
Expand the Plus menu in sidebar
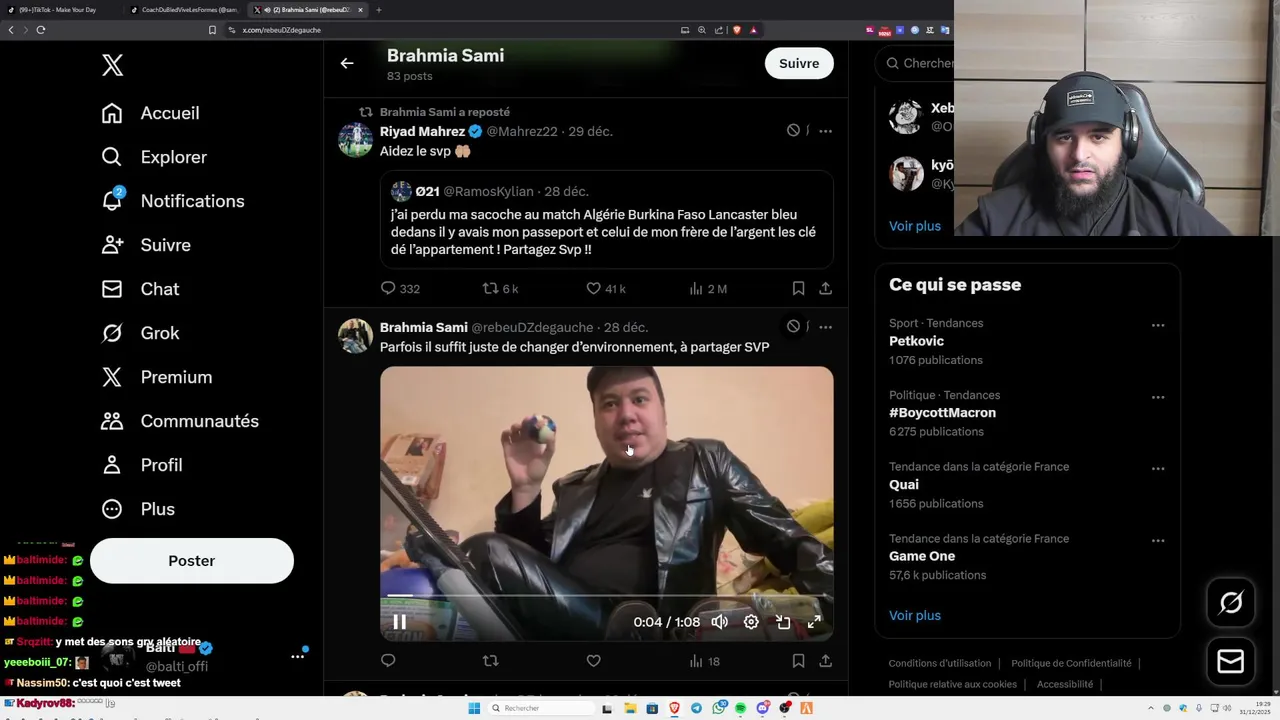pyautogui.click(x=138, y=509)
